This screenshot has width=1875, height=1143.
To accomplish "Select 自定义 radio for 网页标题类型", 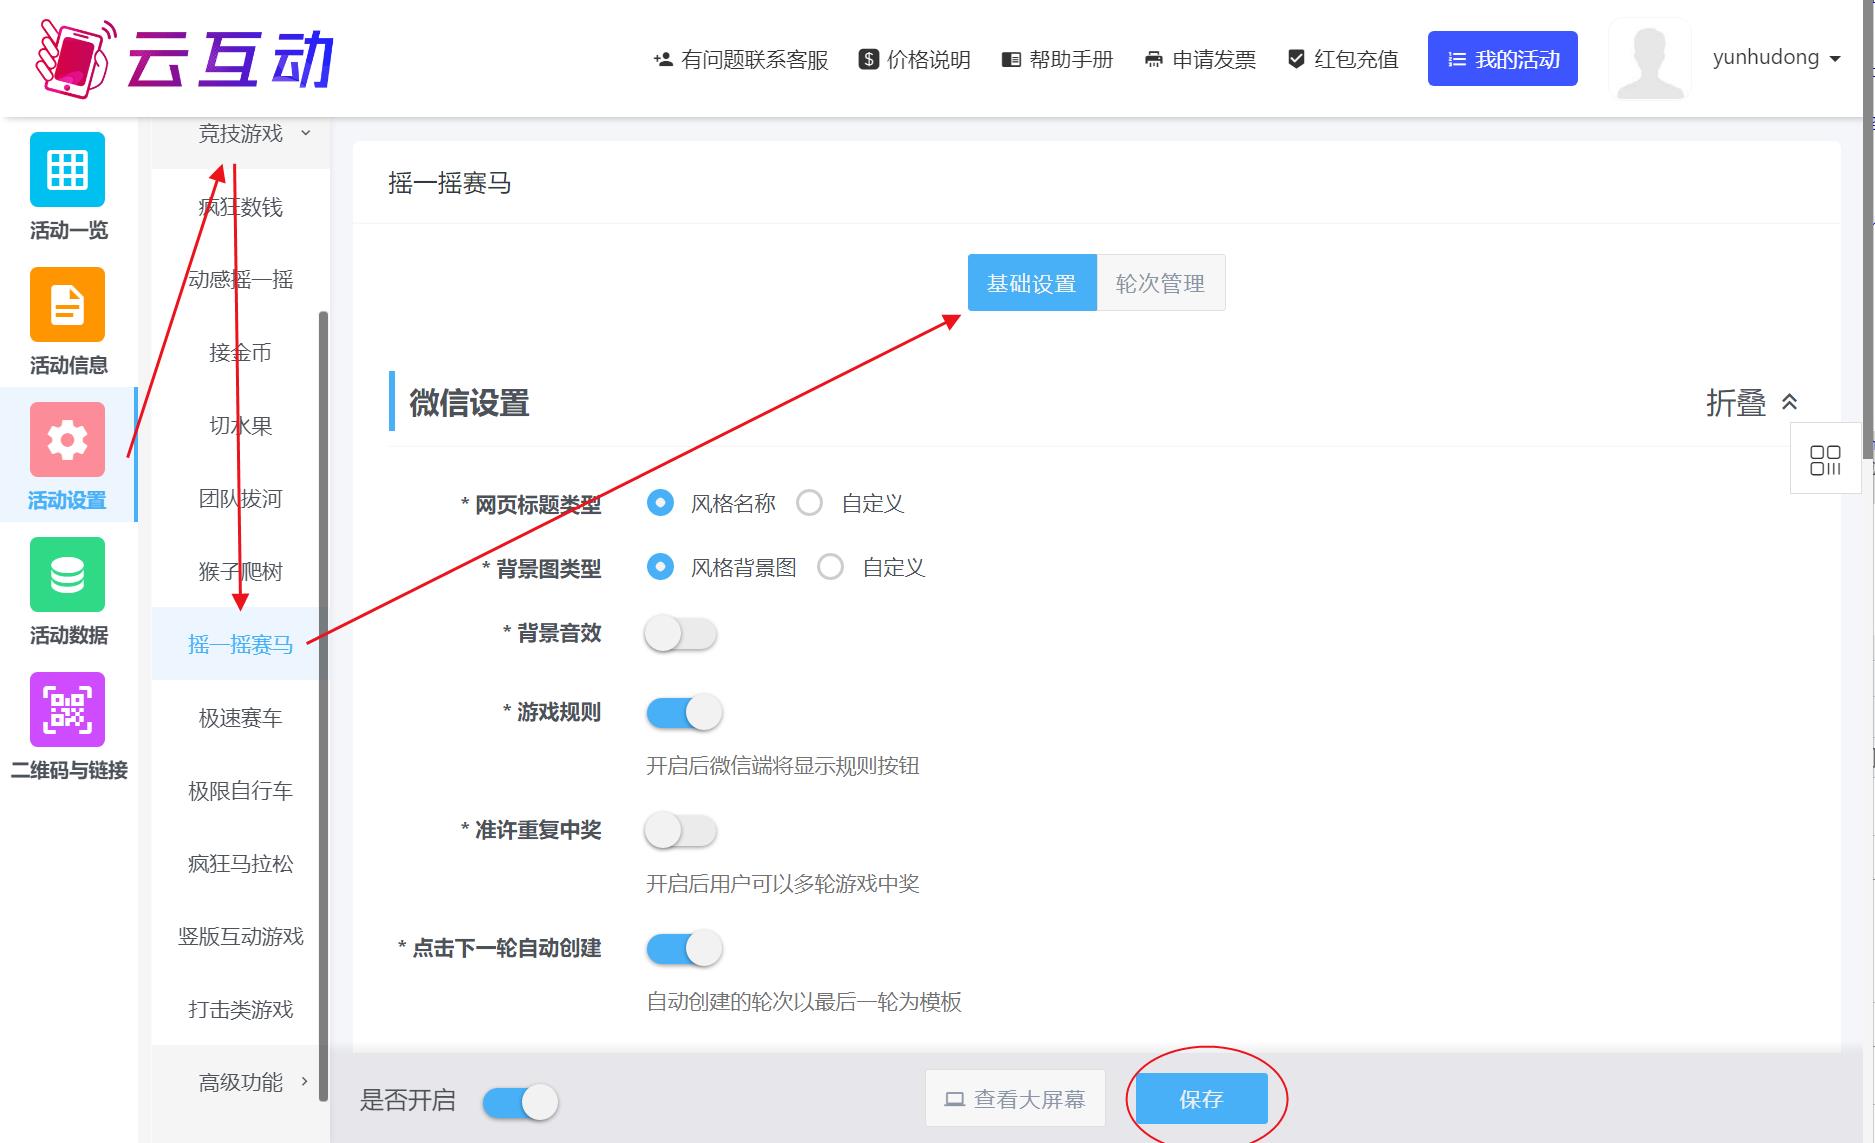I will click(x=809, y=502).
